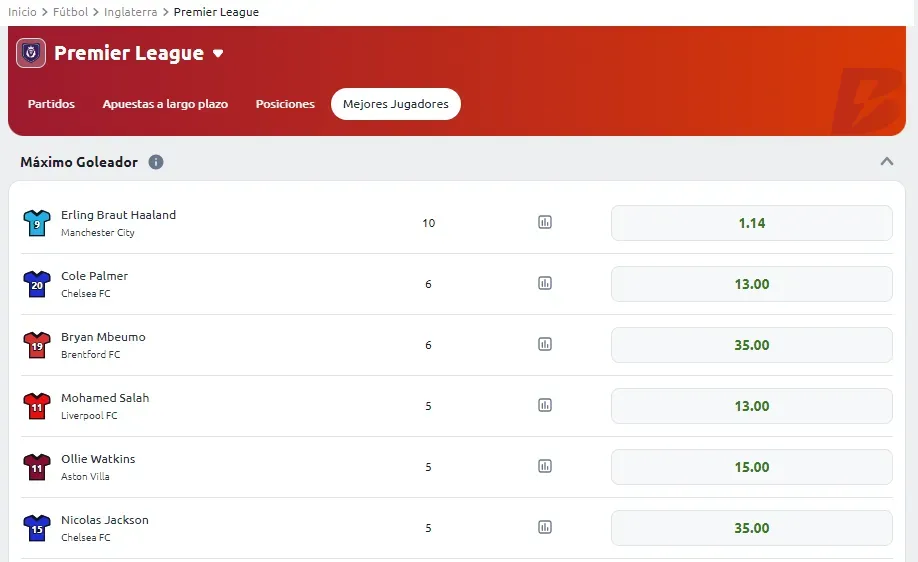Open stats icon for Erling Braut Haaland
This screenshot has width=918, height=562.
tap(544, 222)
